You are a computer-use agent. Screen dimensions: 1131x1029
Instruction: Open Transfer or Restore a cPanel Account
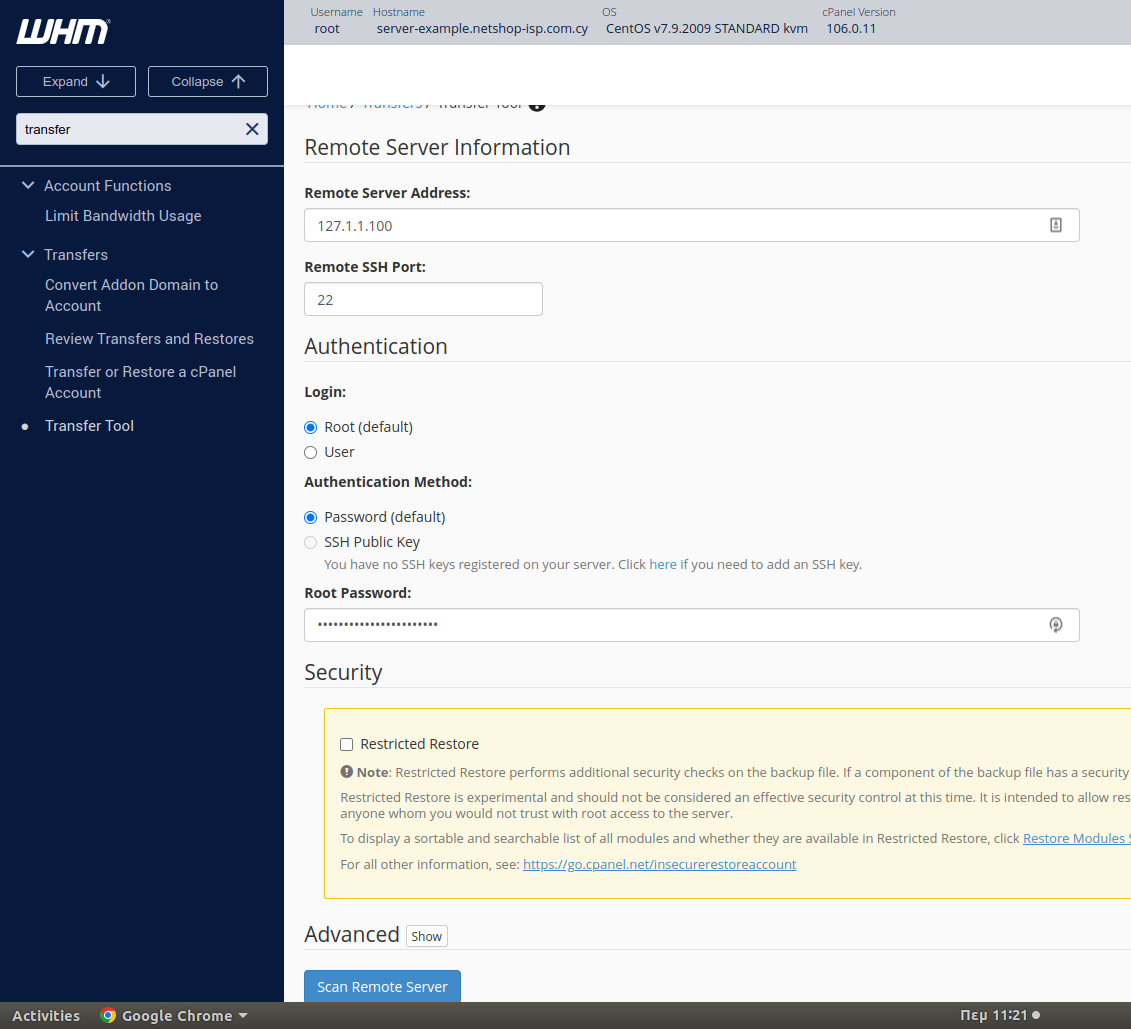point(141,382)
